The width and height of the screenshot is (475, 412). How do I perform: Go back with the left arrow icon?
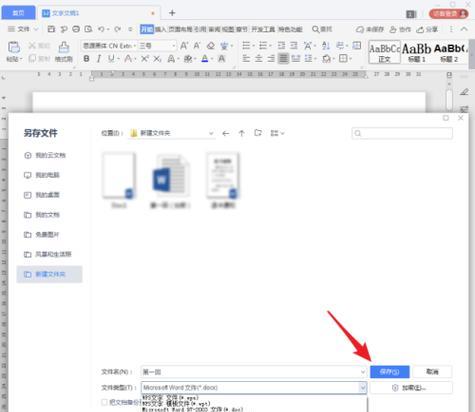point(226,133)
